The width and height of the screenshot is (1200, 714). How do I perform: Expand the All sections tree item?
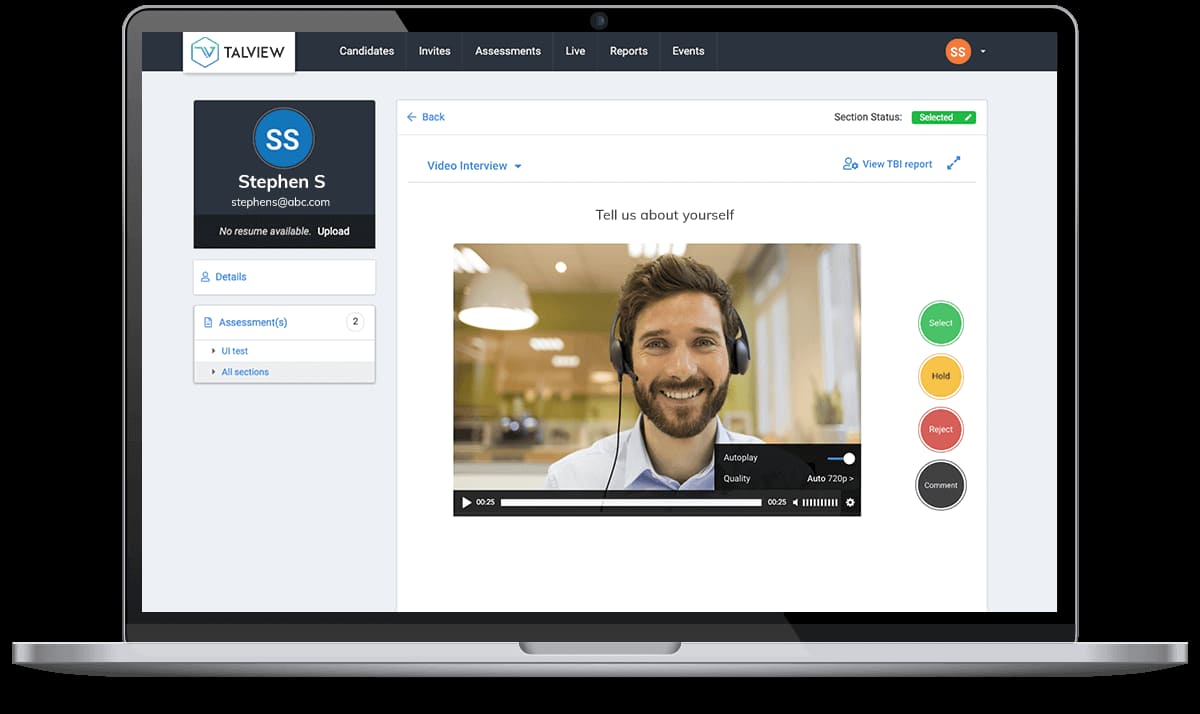245,371
